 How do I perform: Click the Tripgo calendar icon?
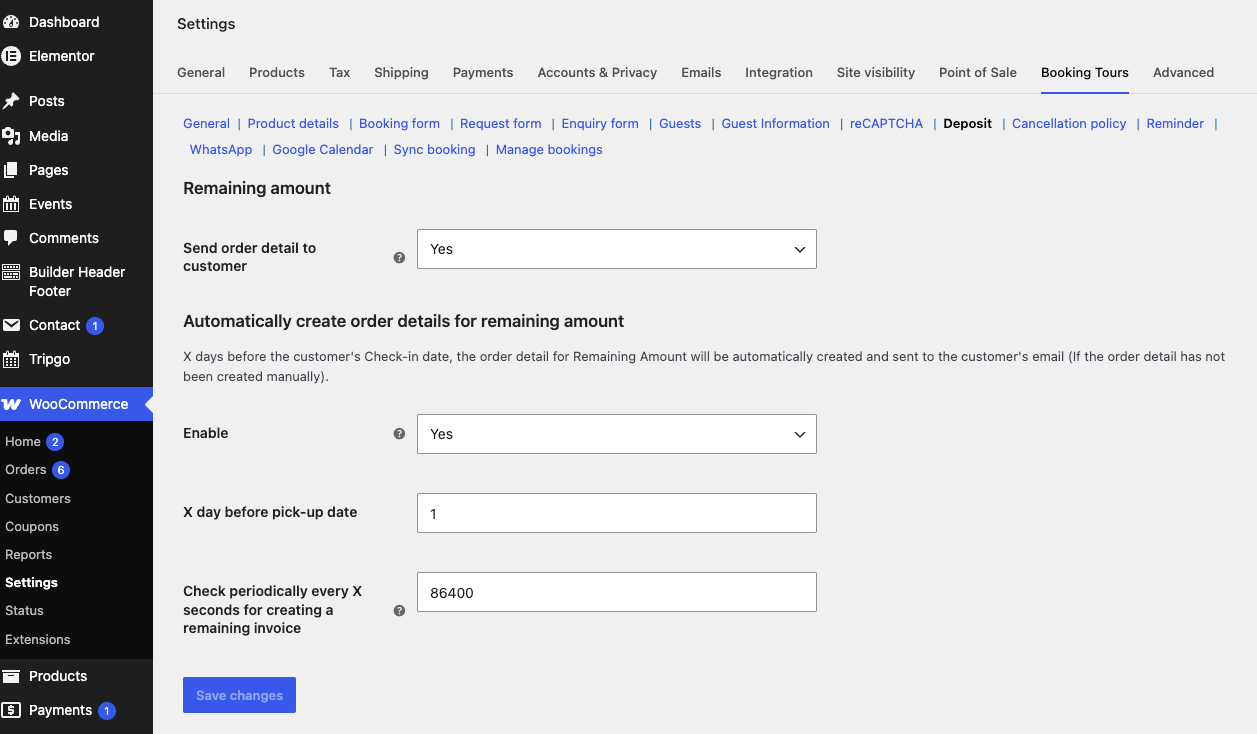(12, 359)
